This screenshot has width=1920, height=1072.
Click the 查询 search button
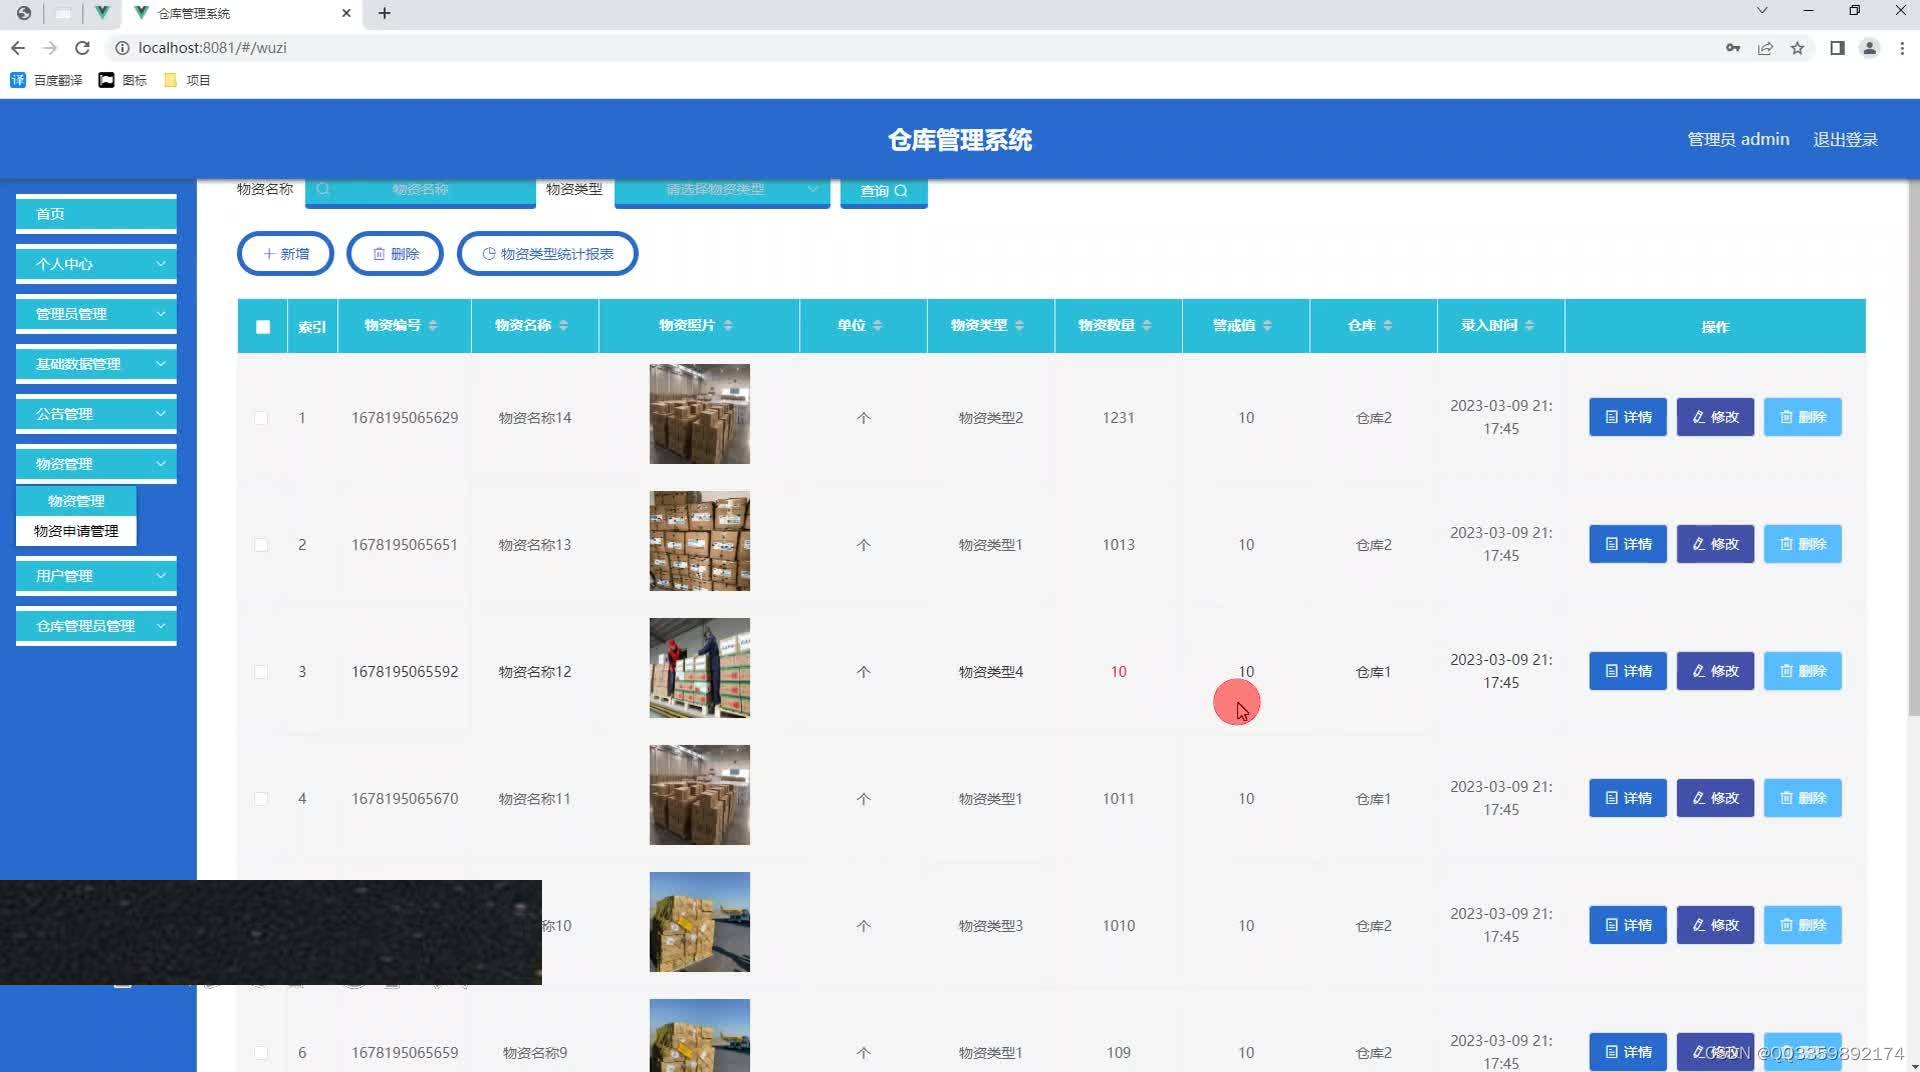click(884, 191)
